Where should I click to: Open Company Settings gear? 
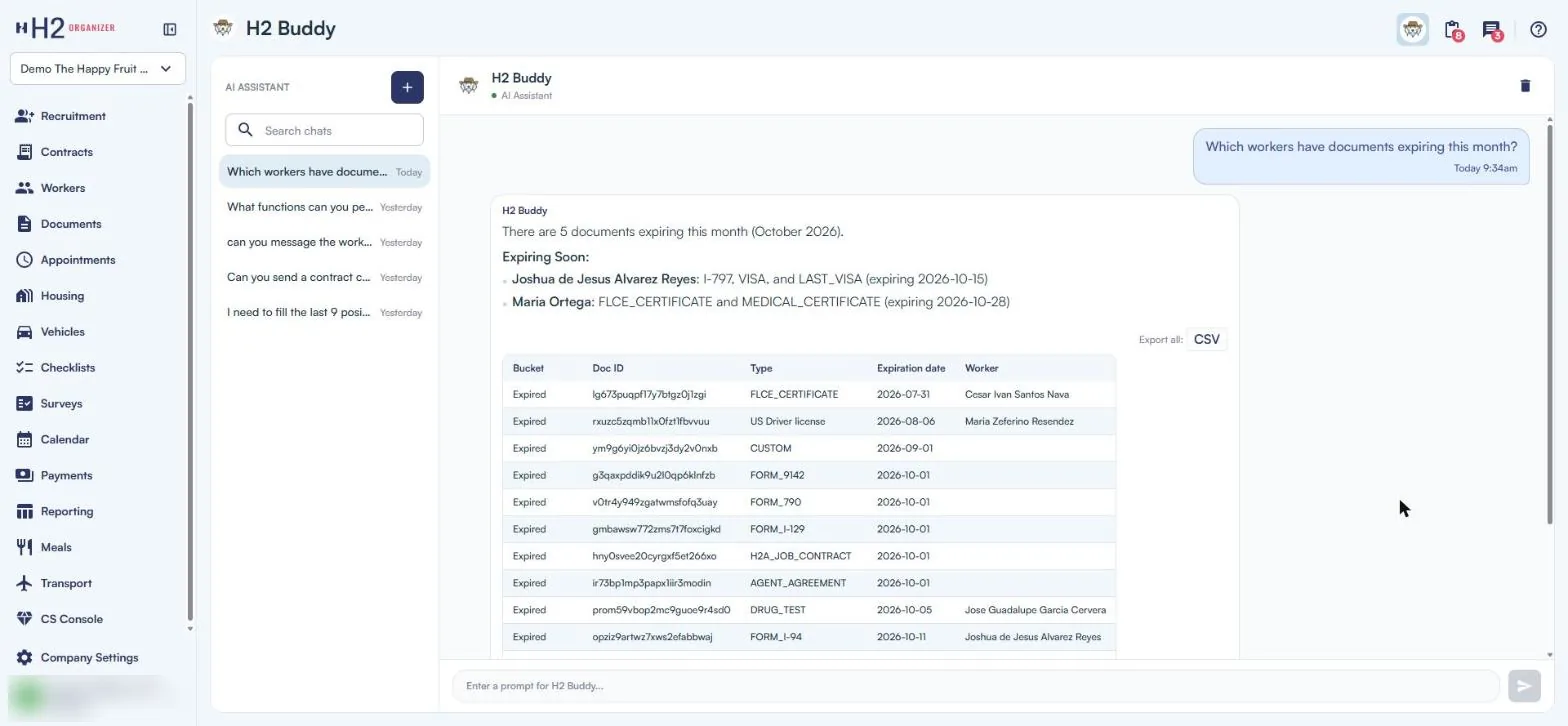click(x=25, y=658)
